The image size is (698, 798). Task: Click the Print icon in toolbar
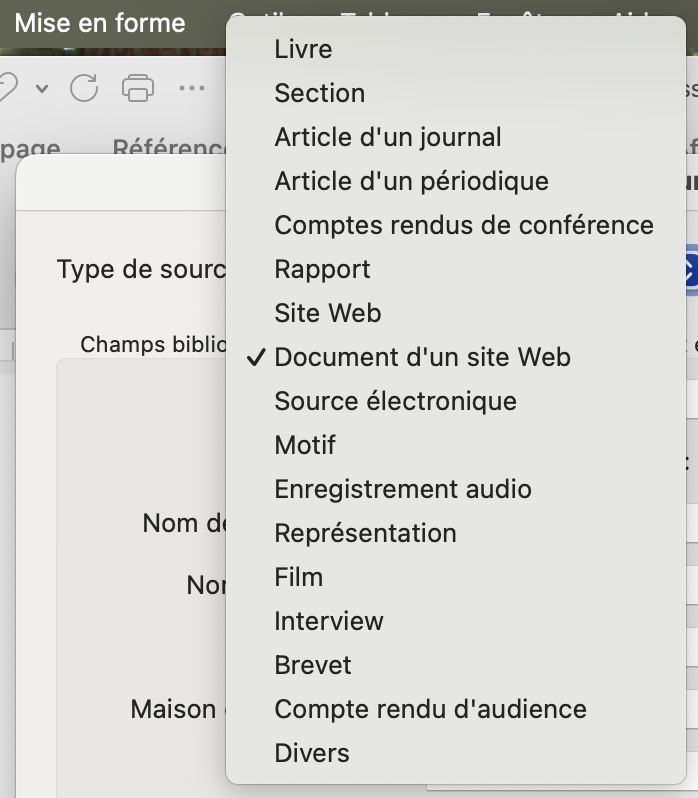(x=138, y=88)
